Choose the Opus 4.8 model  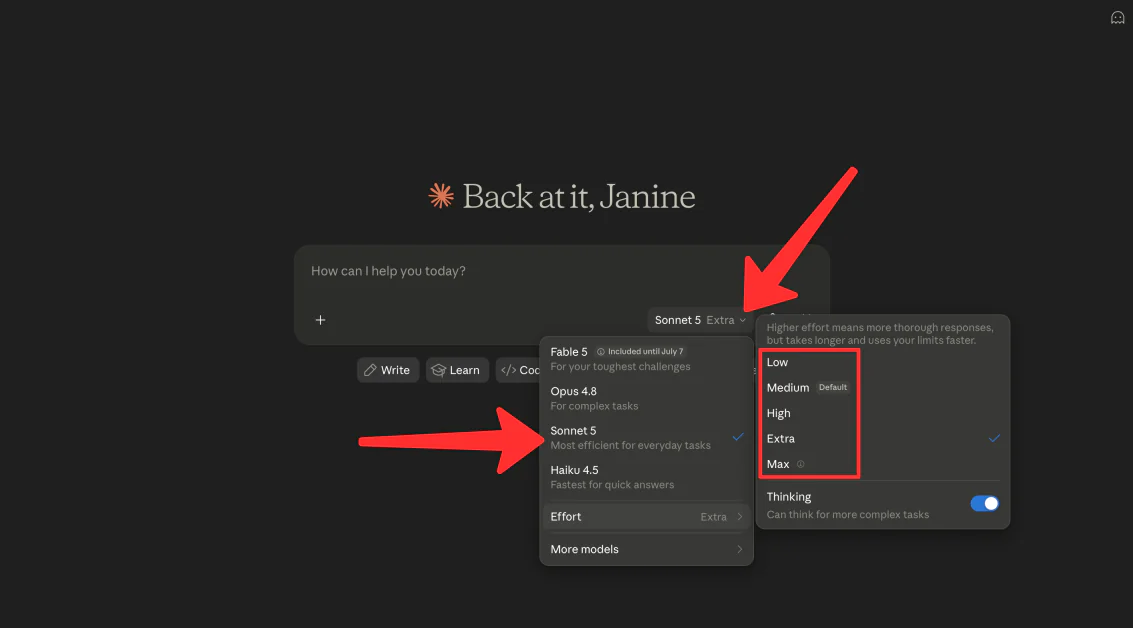pos(646,398)
